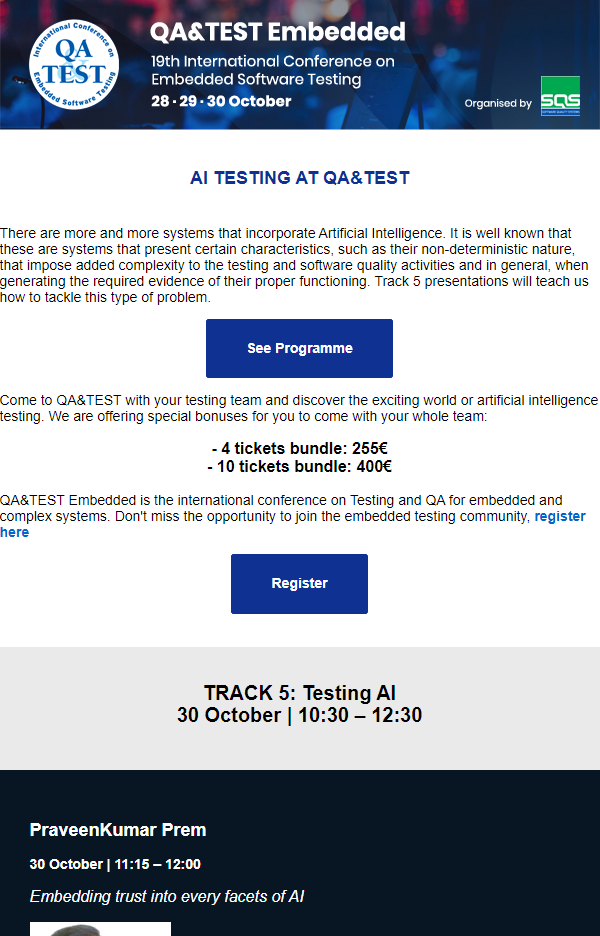
Task: Open the See Programme button
Action: (x=299, y=348)
